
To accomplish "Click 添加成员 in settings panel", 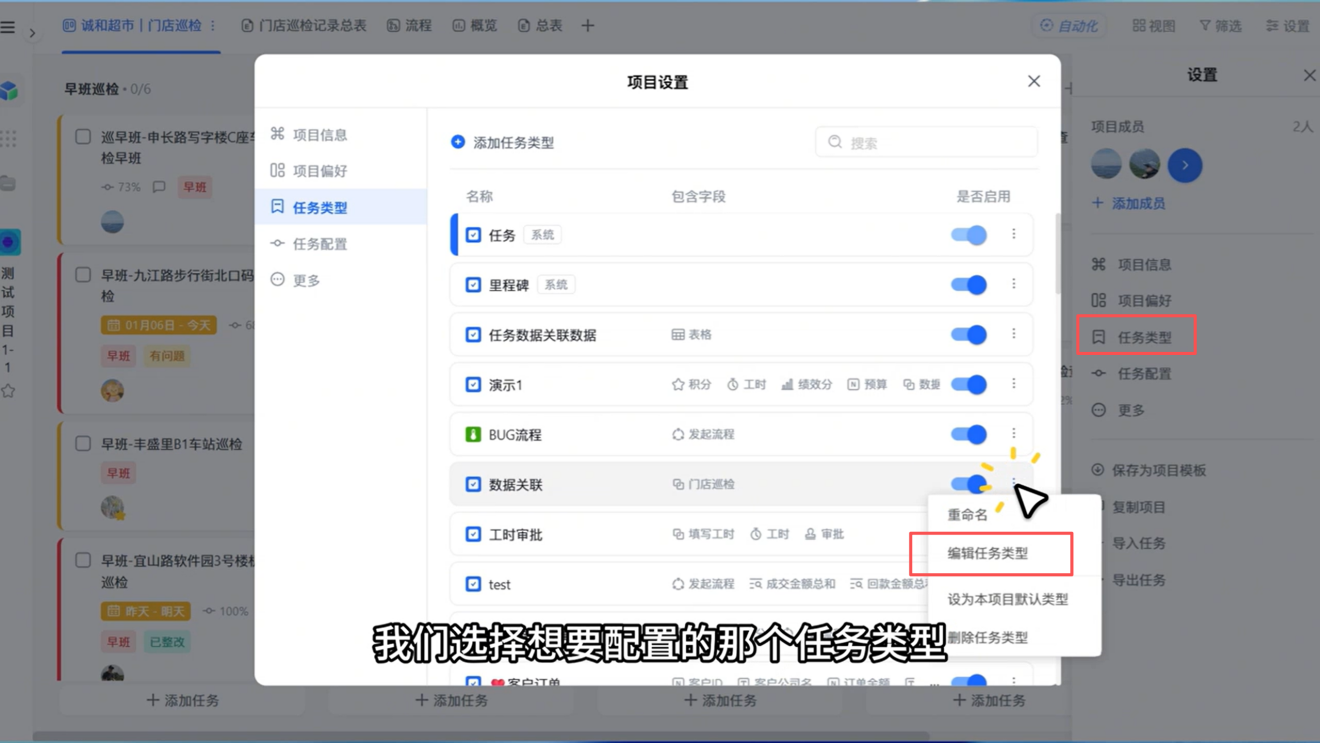I will pyautogui.click(x=1128, y=203).
